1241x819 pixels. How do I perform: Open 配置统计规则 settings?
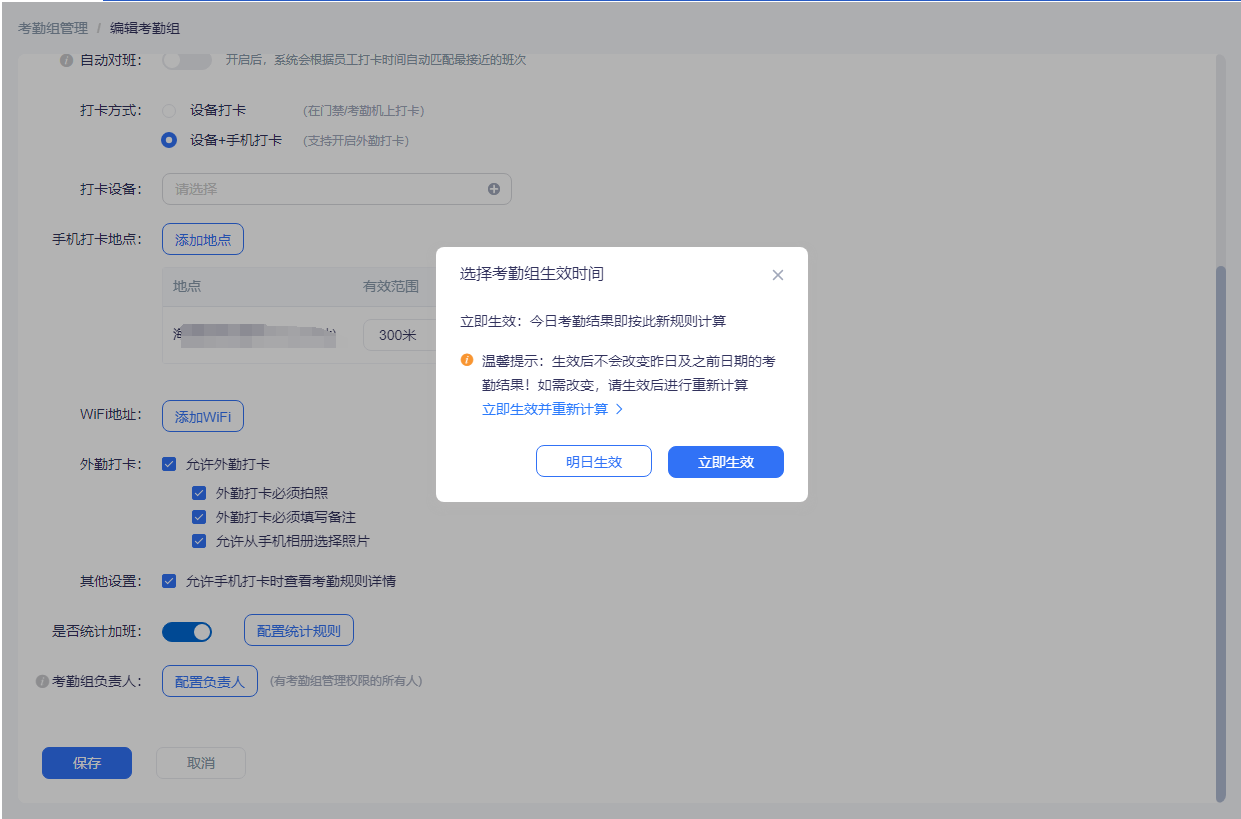coord(299,630)
